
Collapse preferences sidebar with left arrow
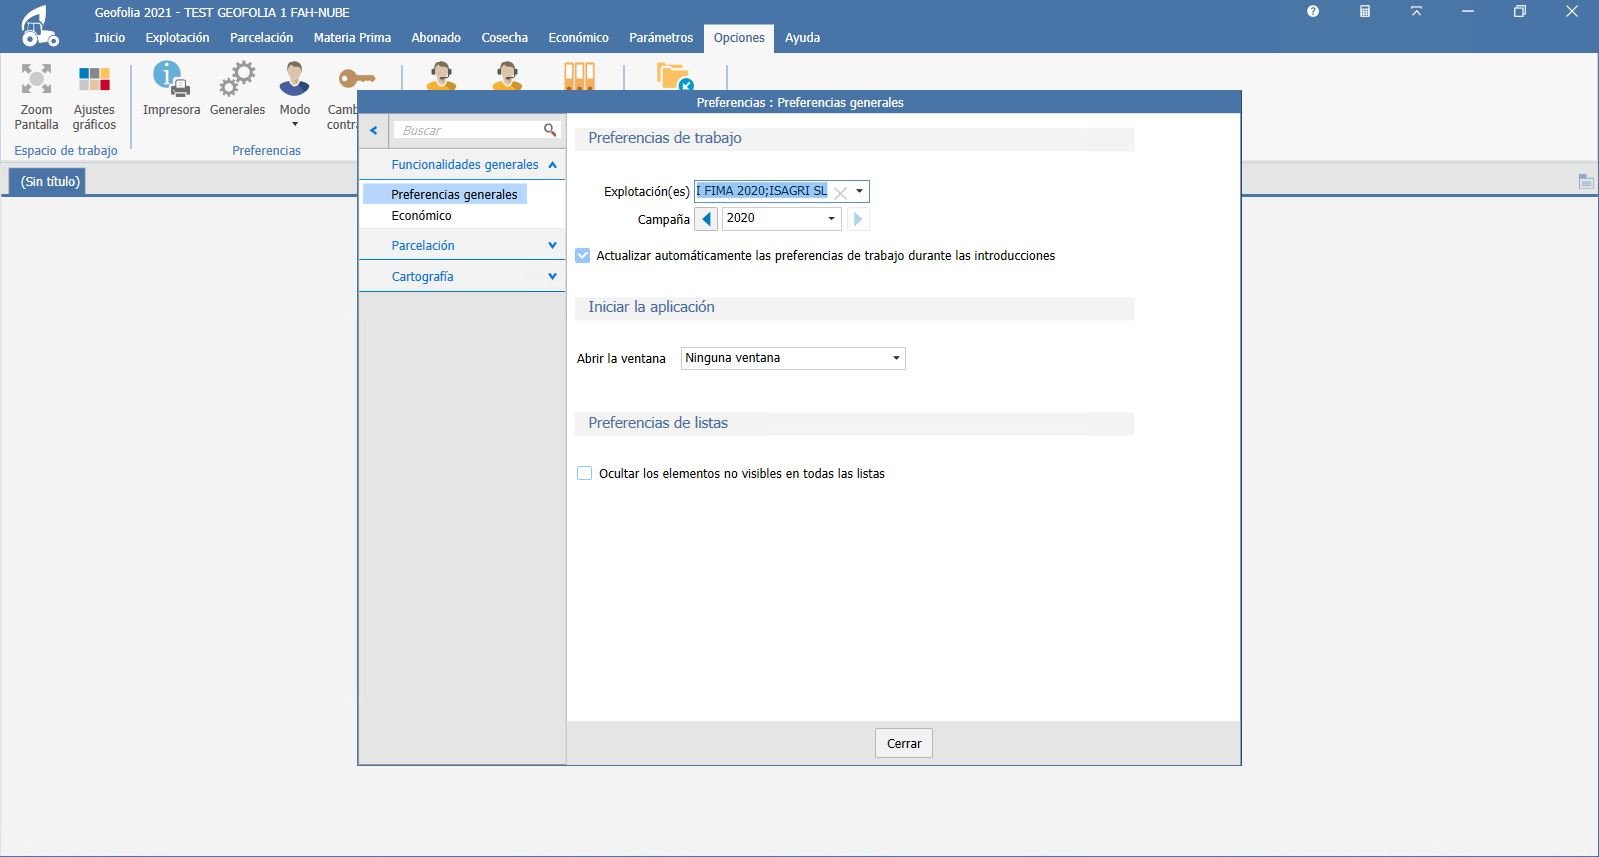(x=373, y=130)
